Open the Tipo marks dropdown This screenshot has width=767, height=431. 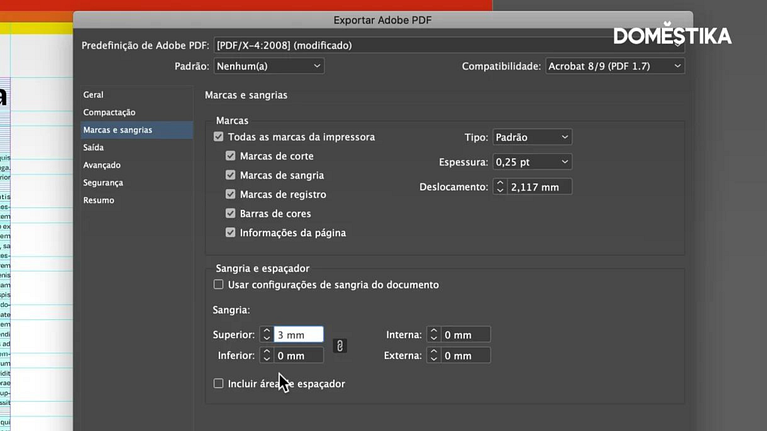tap(531, 137)
